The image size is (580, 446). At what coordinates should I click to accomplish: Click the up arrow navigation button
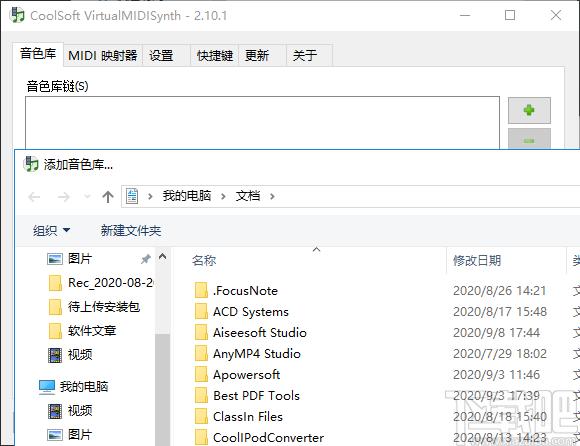point(108,197)
